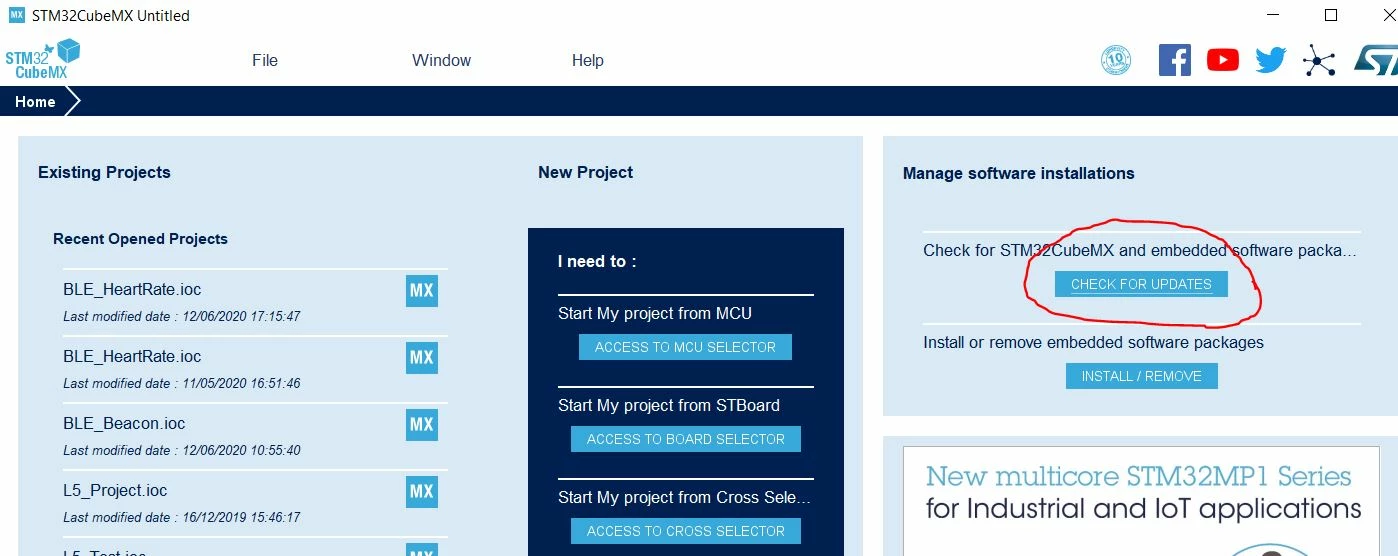The image size is (1398, 556).
Task: Open ST Facebook page icon
Action: (x=1175, y=60)
